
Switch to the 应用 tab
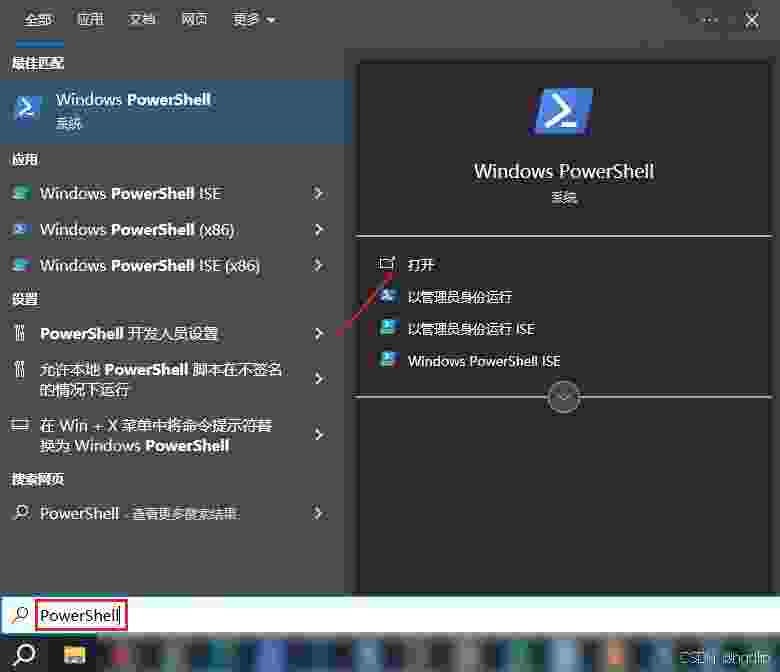(x=91, y=19)
